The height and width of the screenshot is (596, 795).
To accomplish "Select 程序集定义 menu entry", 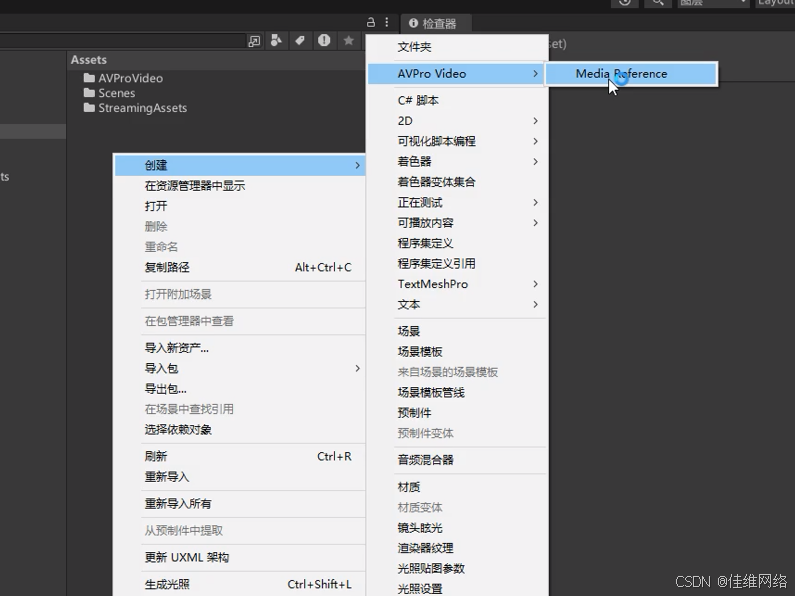I will [x=457, y=243].
